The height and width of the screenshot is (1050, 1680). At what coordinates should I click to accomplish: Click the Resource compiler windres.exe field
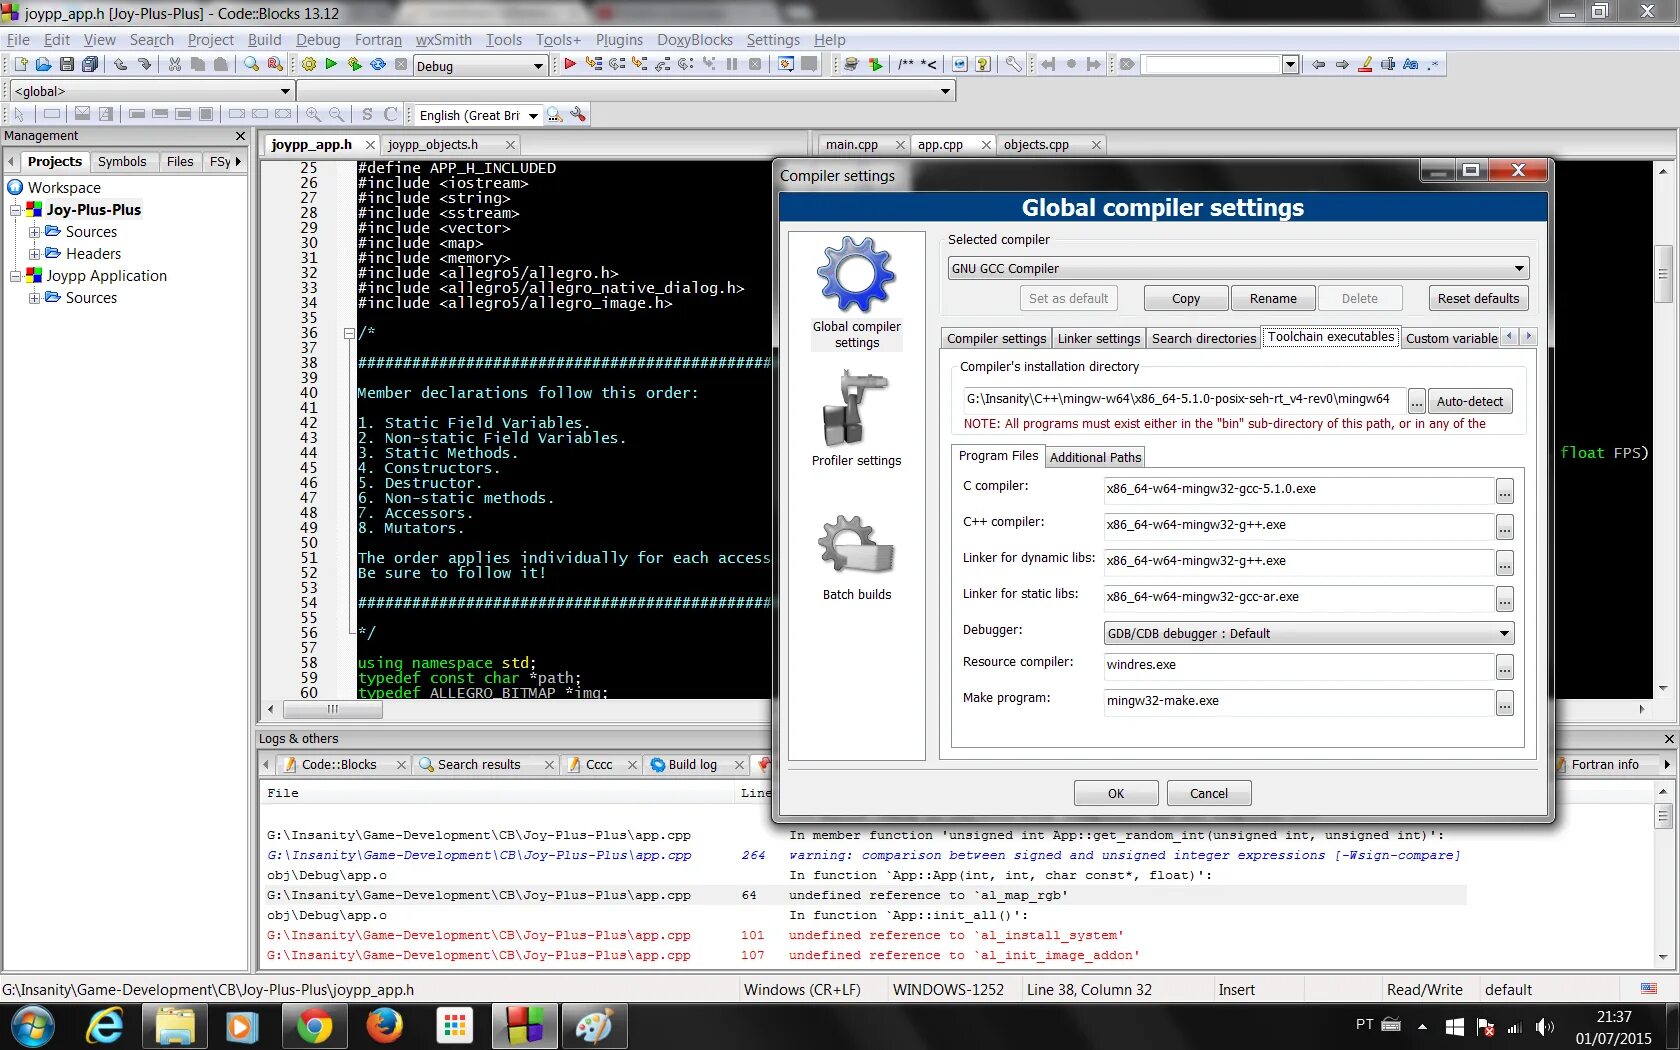[1298, 665]
